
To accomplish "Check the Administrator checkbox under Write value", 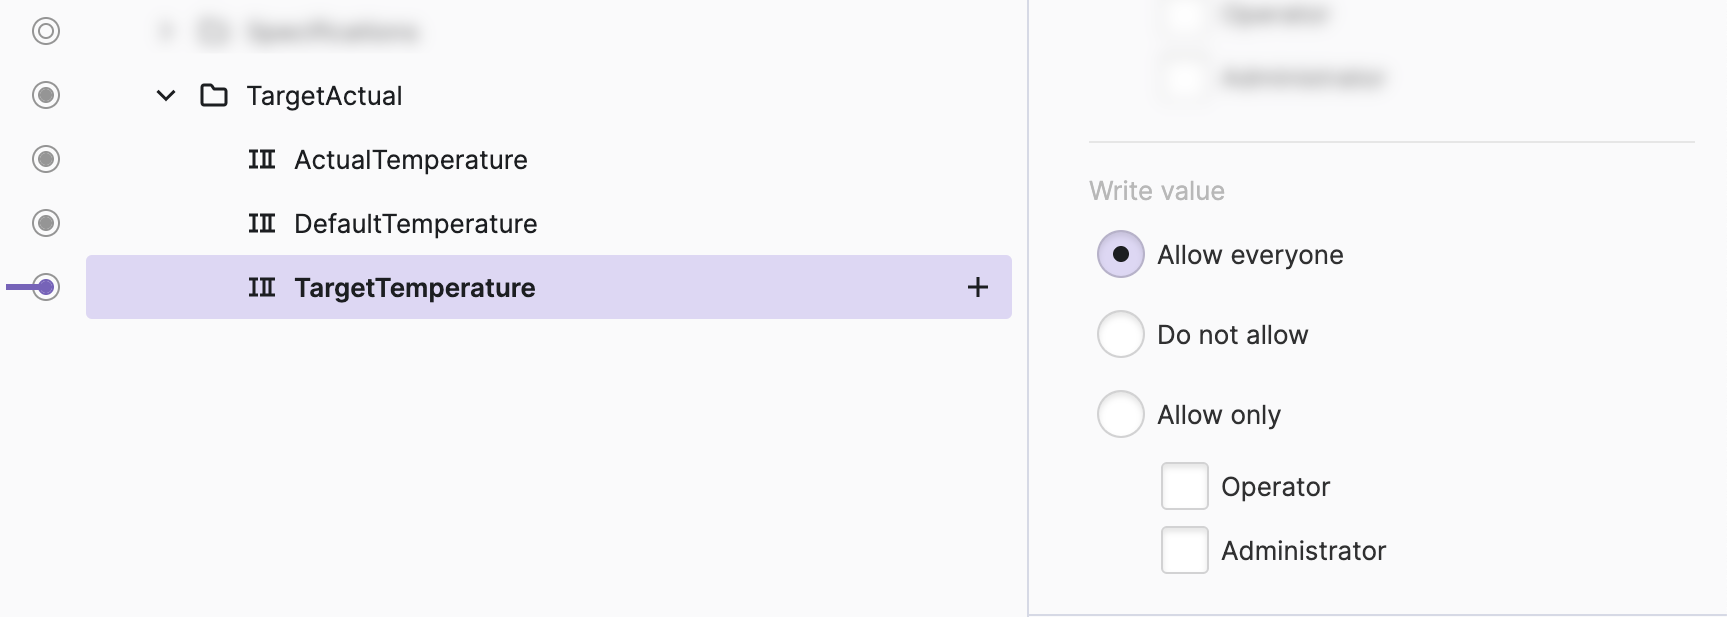I will point(1185,551).
